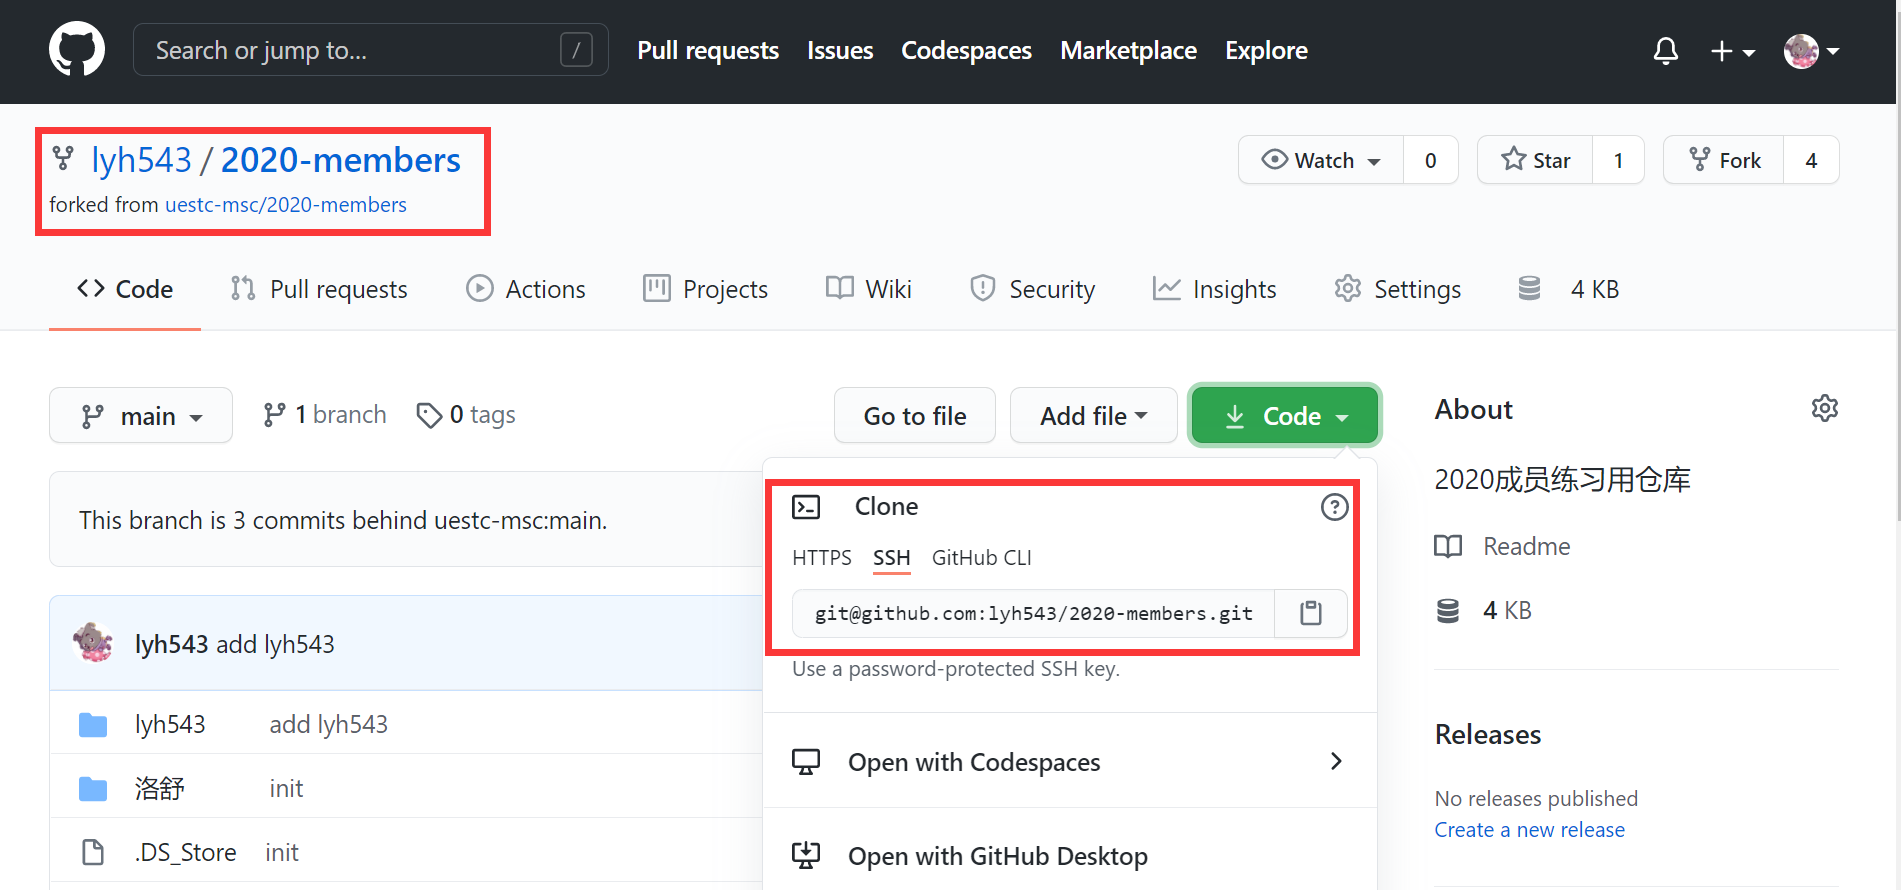
Task: Open the 2020-members repository link
Action: pyautogui.click(x=340, y=160)
